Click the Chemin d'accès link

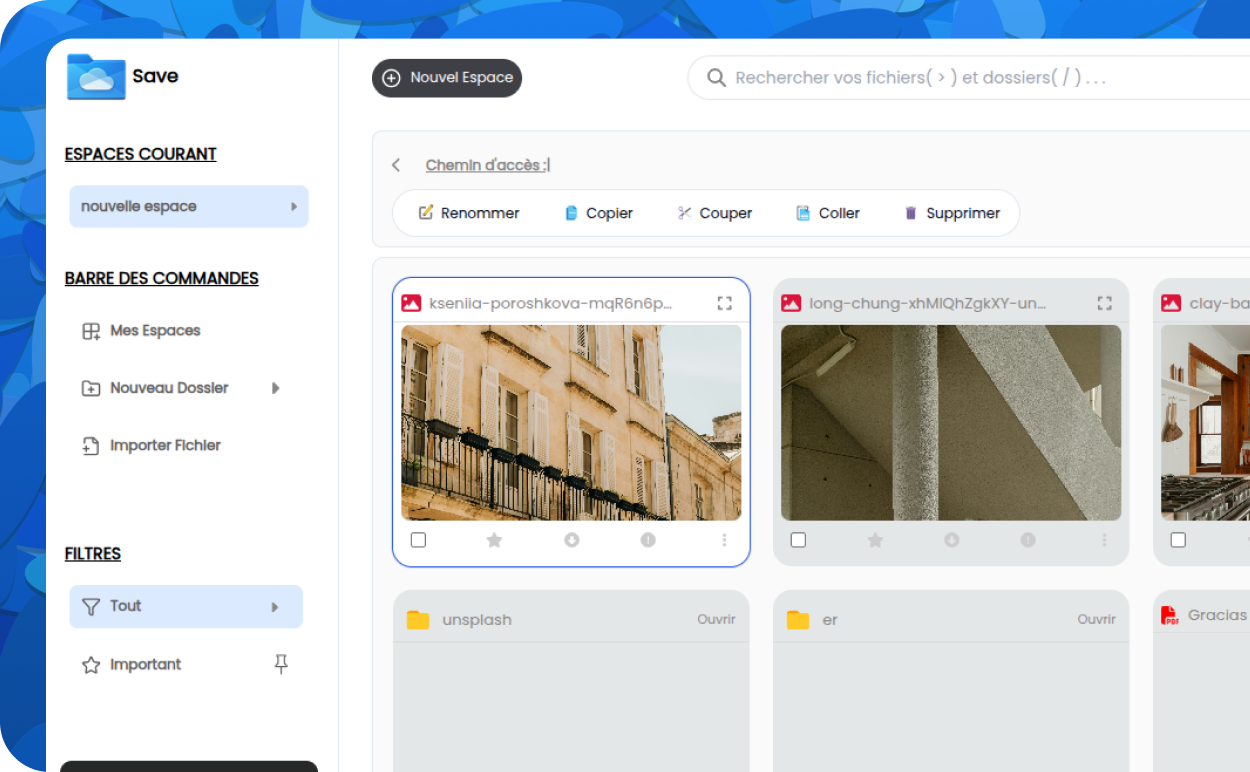[487, 165]
